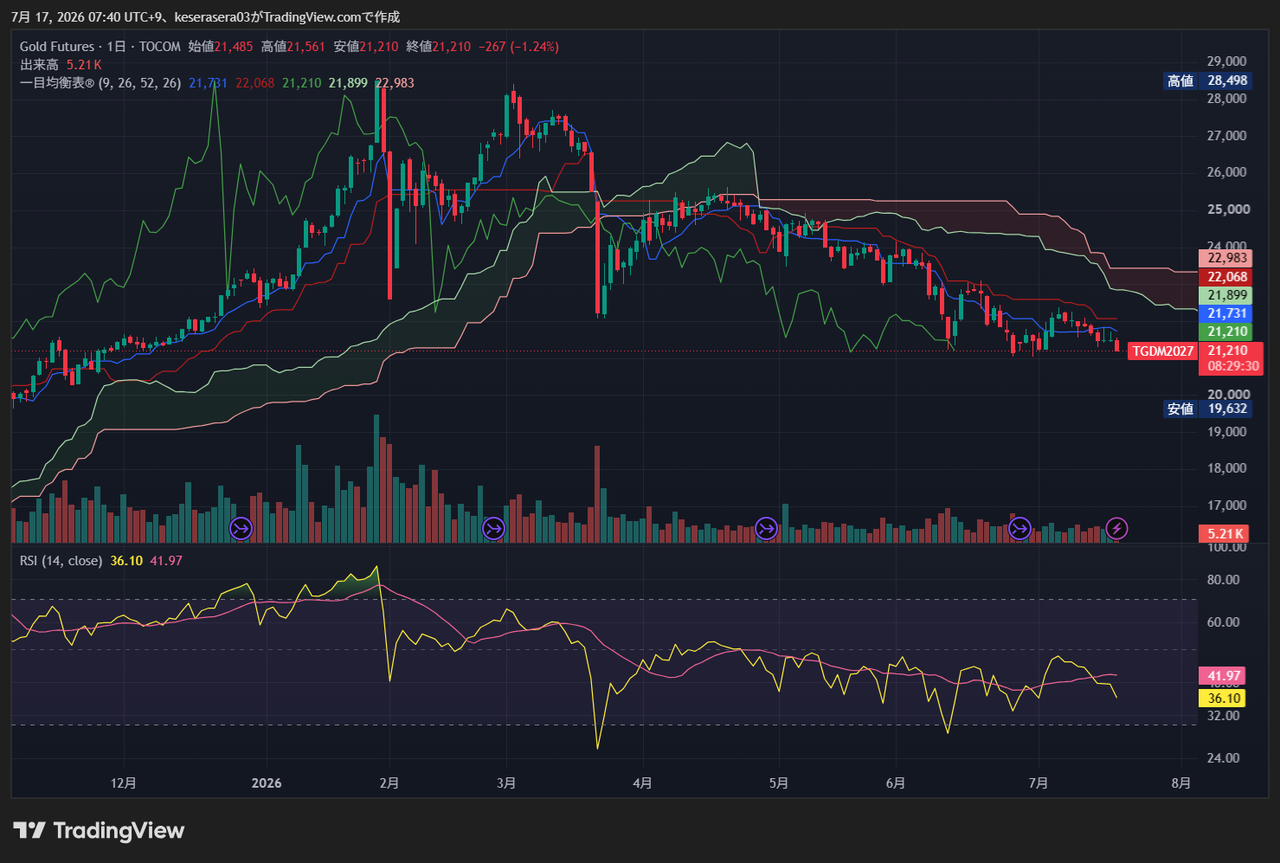The image size is (1280, 863).
Task: Click the TradingView logo
Action: [99, 830]
